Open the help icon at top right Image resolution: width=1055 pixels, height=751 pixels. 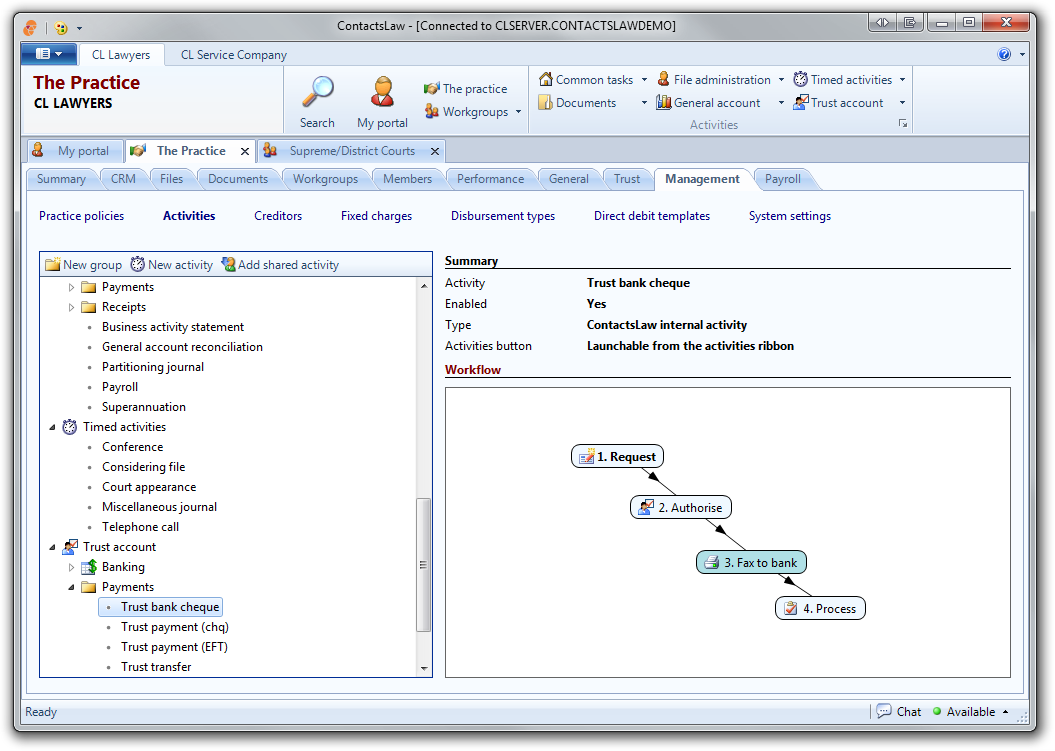pos(1004,55)
